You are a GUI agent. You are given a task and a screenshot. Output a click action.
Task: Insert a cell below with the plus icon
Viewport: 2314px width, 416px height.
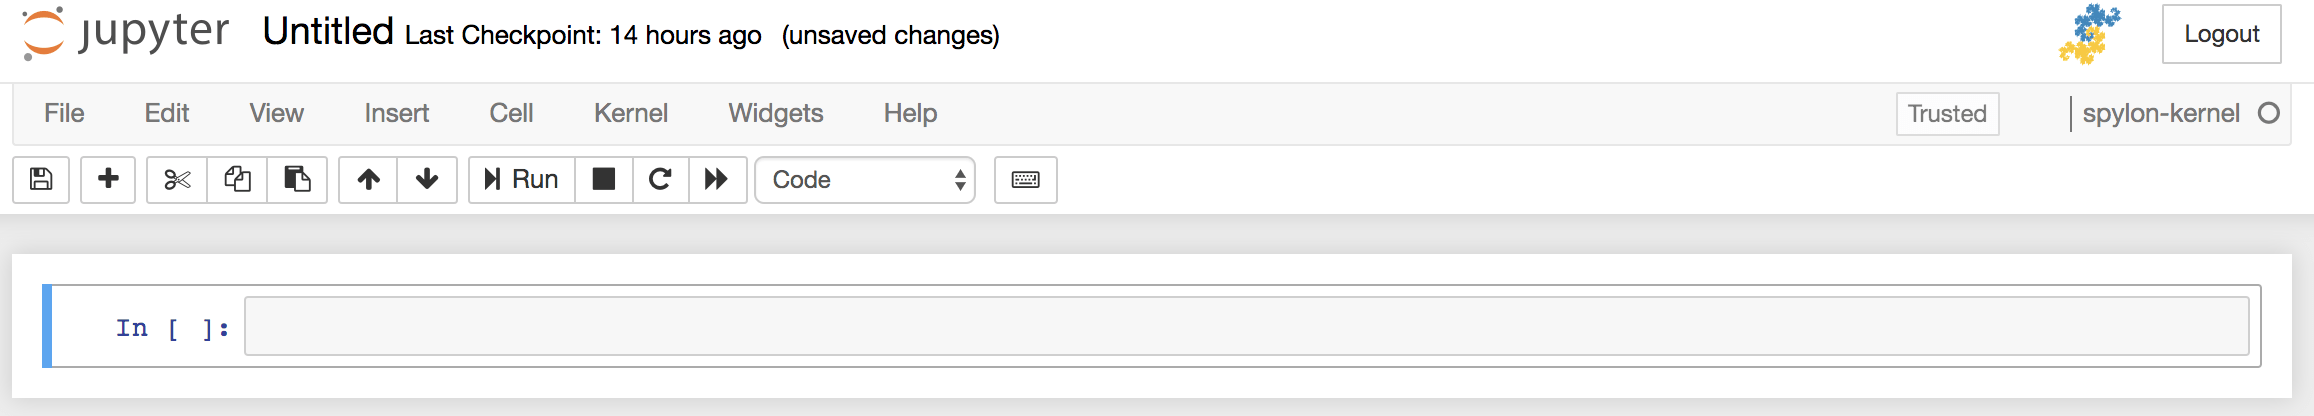[108, 180]
